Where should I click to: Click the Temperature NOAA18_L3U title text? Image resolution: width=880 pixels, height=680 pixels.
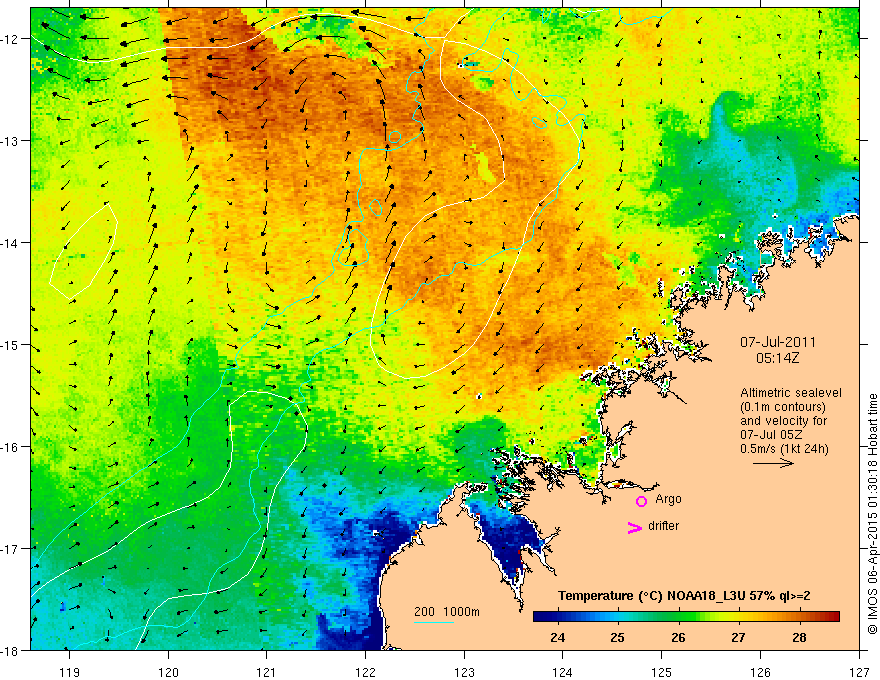(684, 596)
